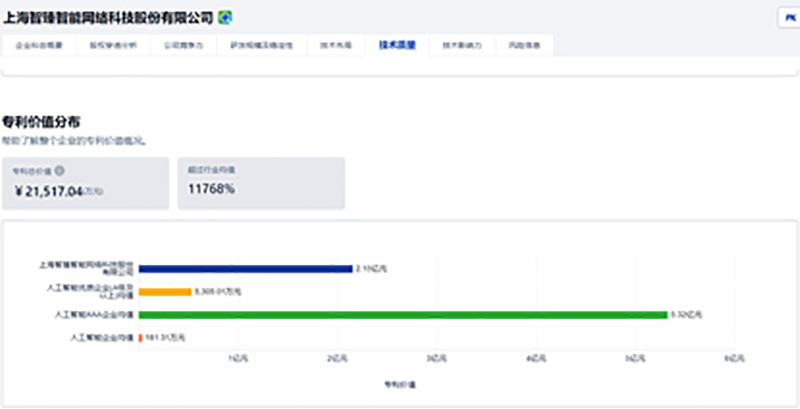The image size is (800, 409).
Task: Switch to the 股权穿透分析 tab
Action: coord(105,45)
